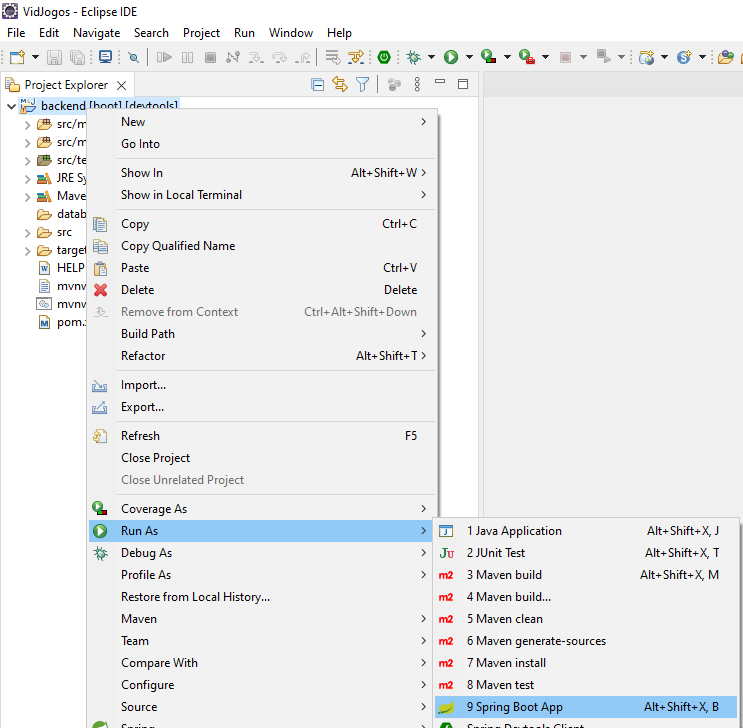Viewport: 743px width, 728px height.
Task: Open the Navigate menu
Action: point(97,33)
